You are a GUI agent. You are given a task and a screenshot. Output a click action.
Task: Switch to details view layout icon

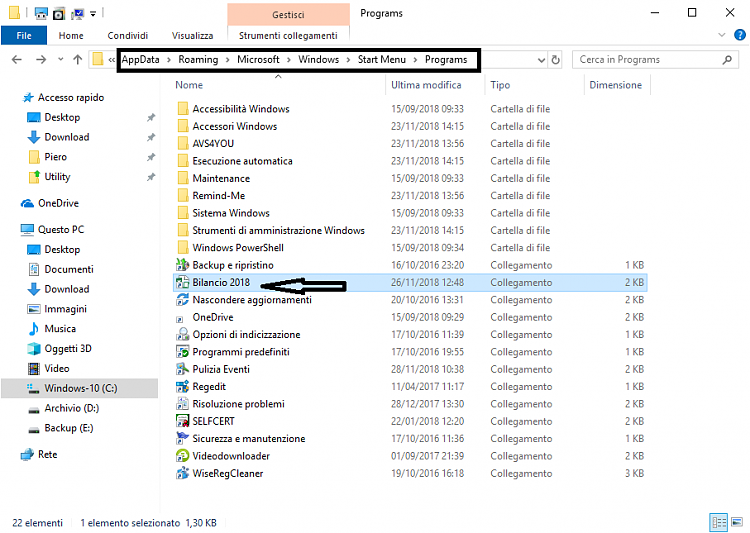click(718, 522)
